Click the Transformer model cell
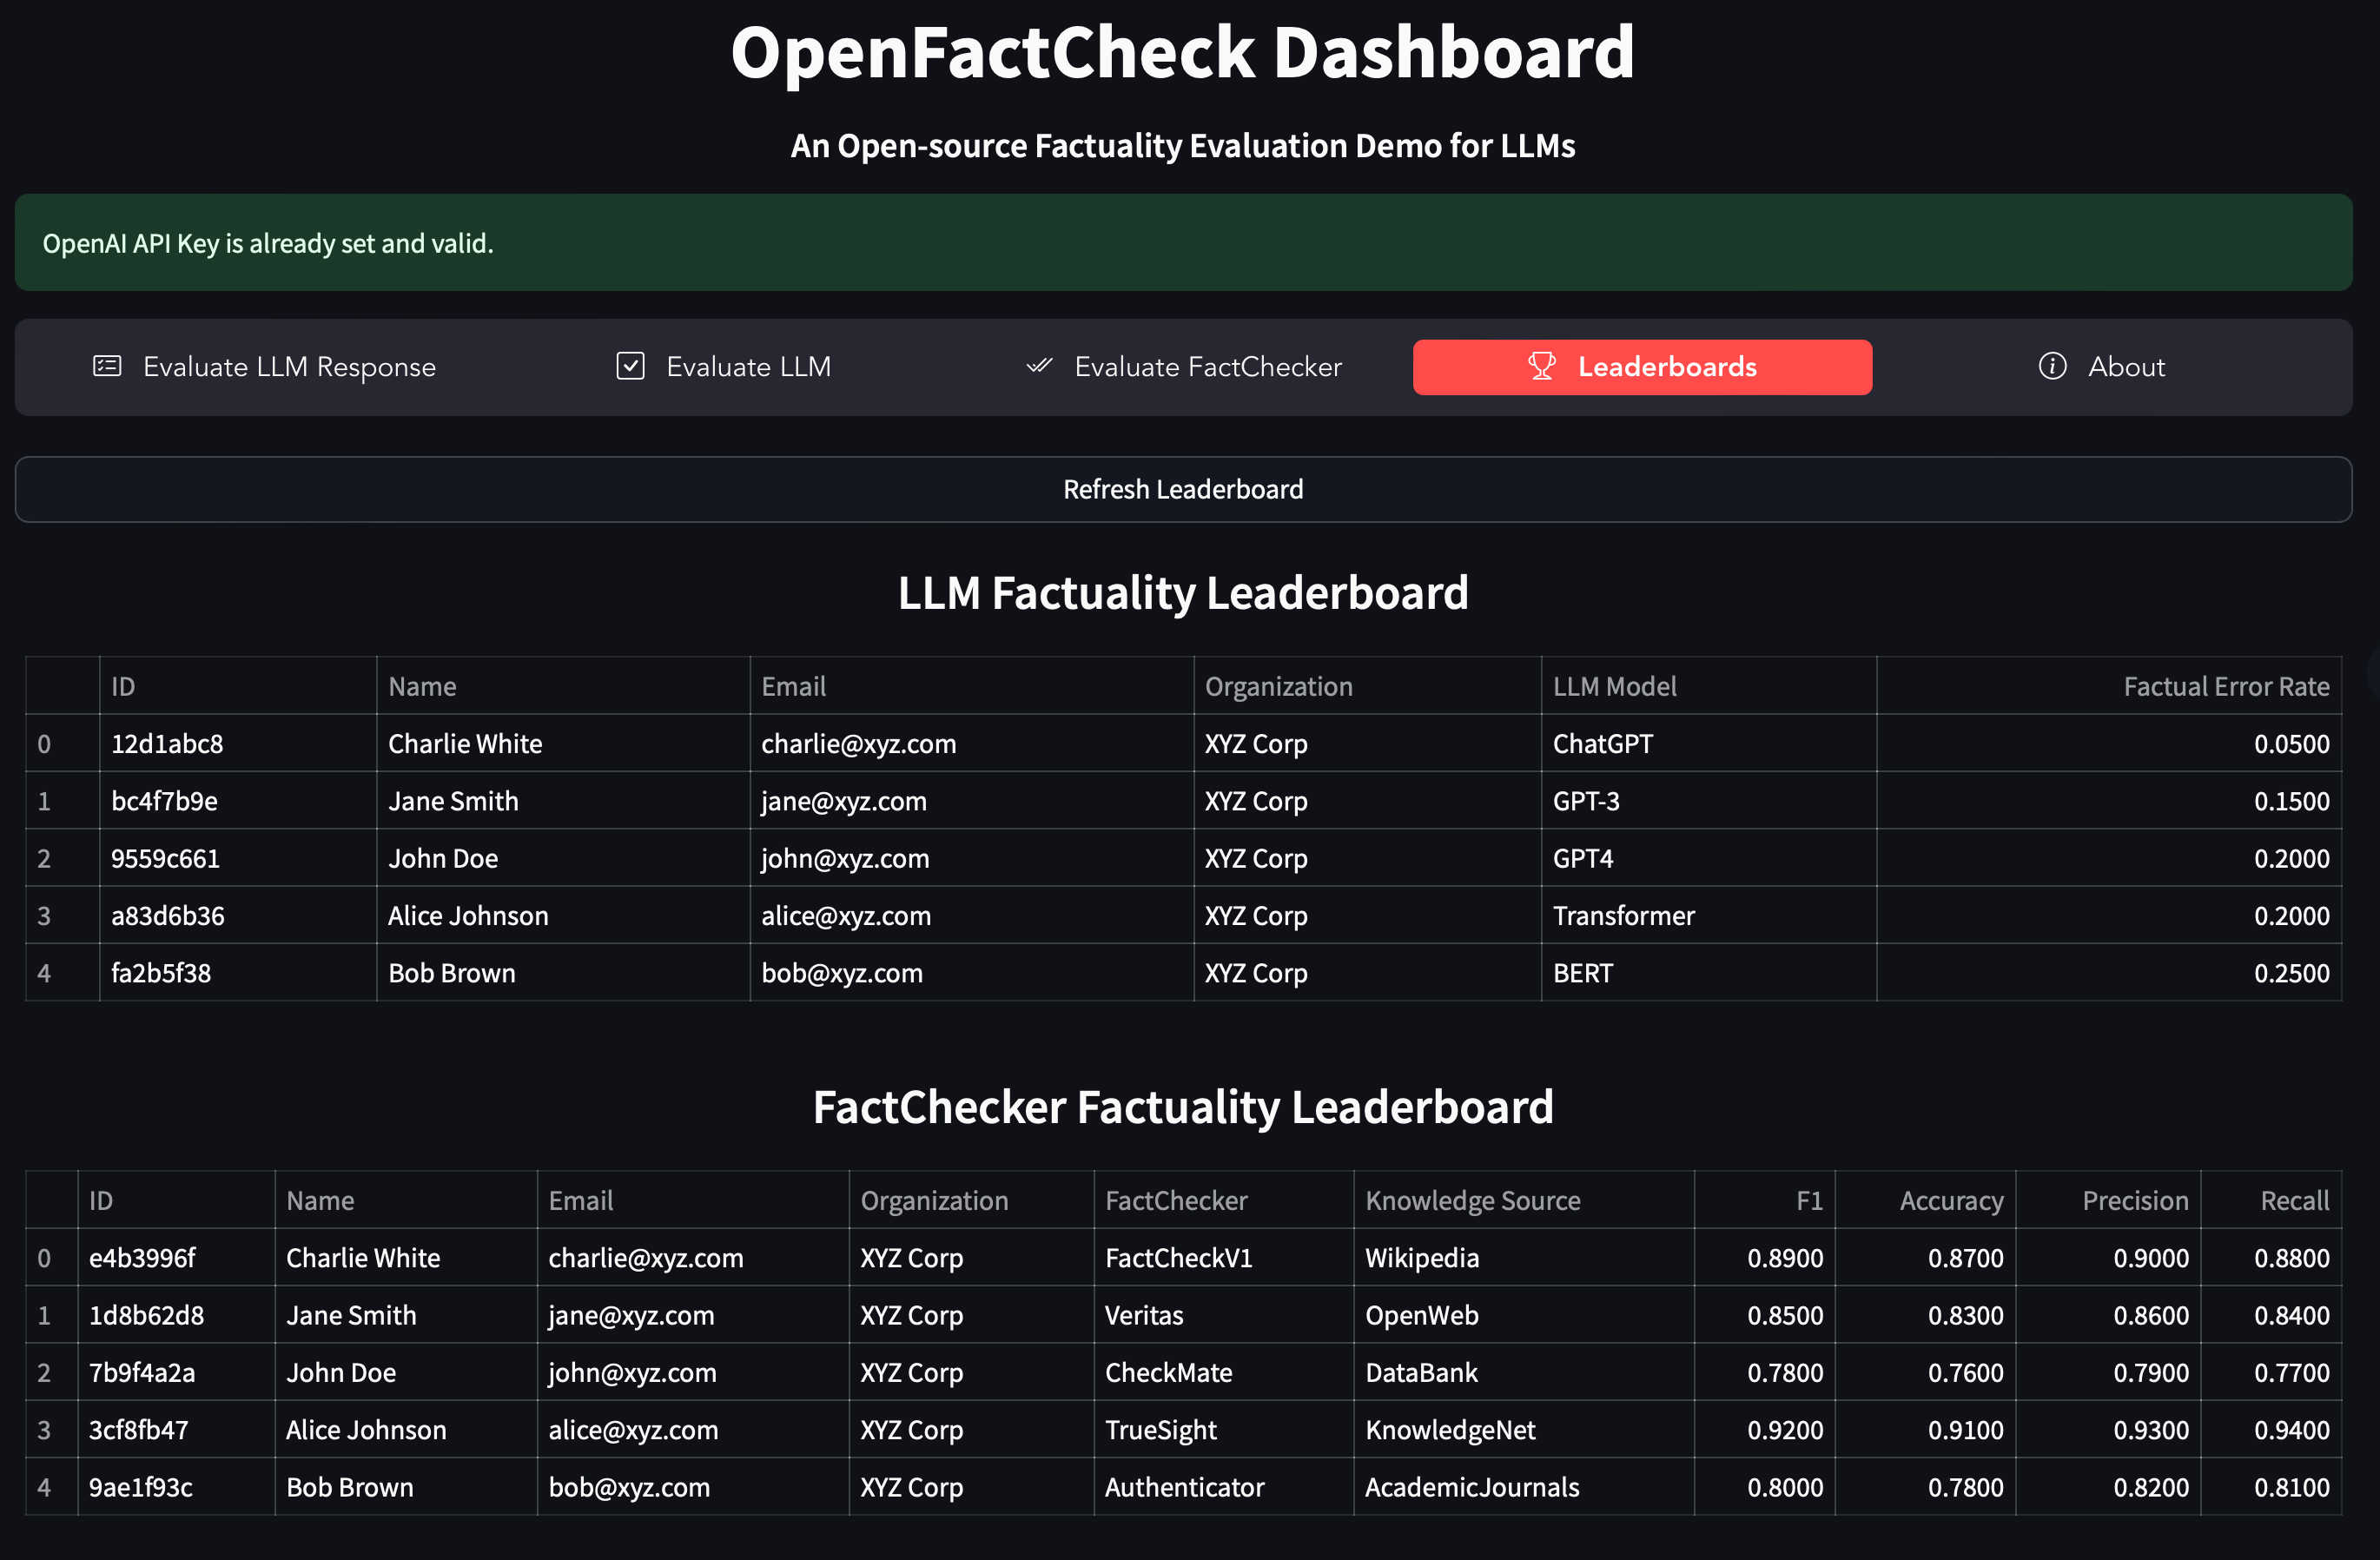This screenshot has height=1560, width=2380. [1708, 915]
